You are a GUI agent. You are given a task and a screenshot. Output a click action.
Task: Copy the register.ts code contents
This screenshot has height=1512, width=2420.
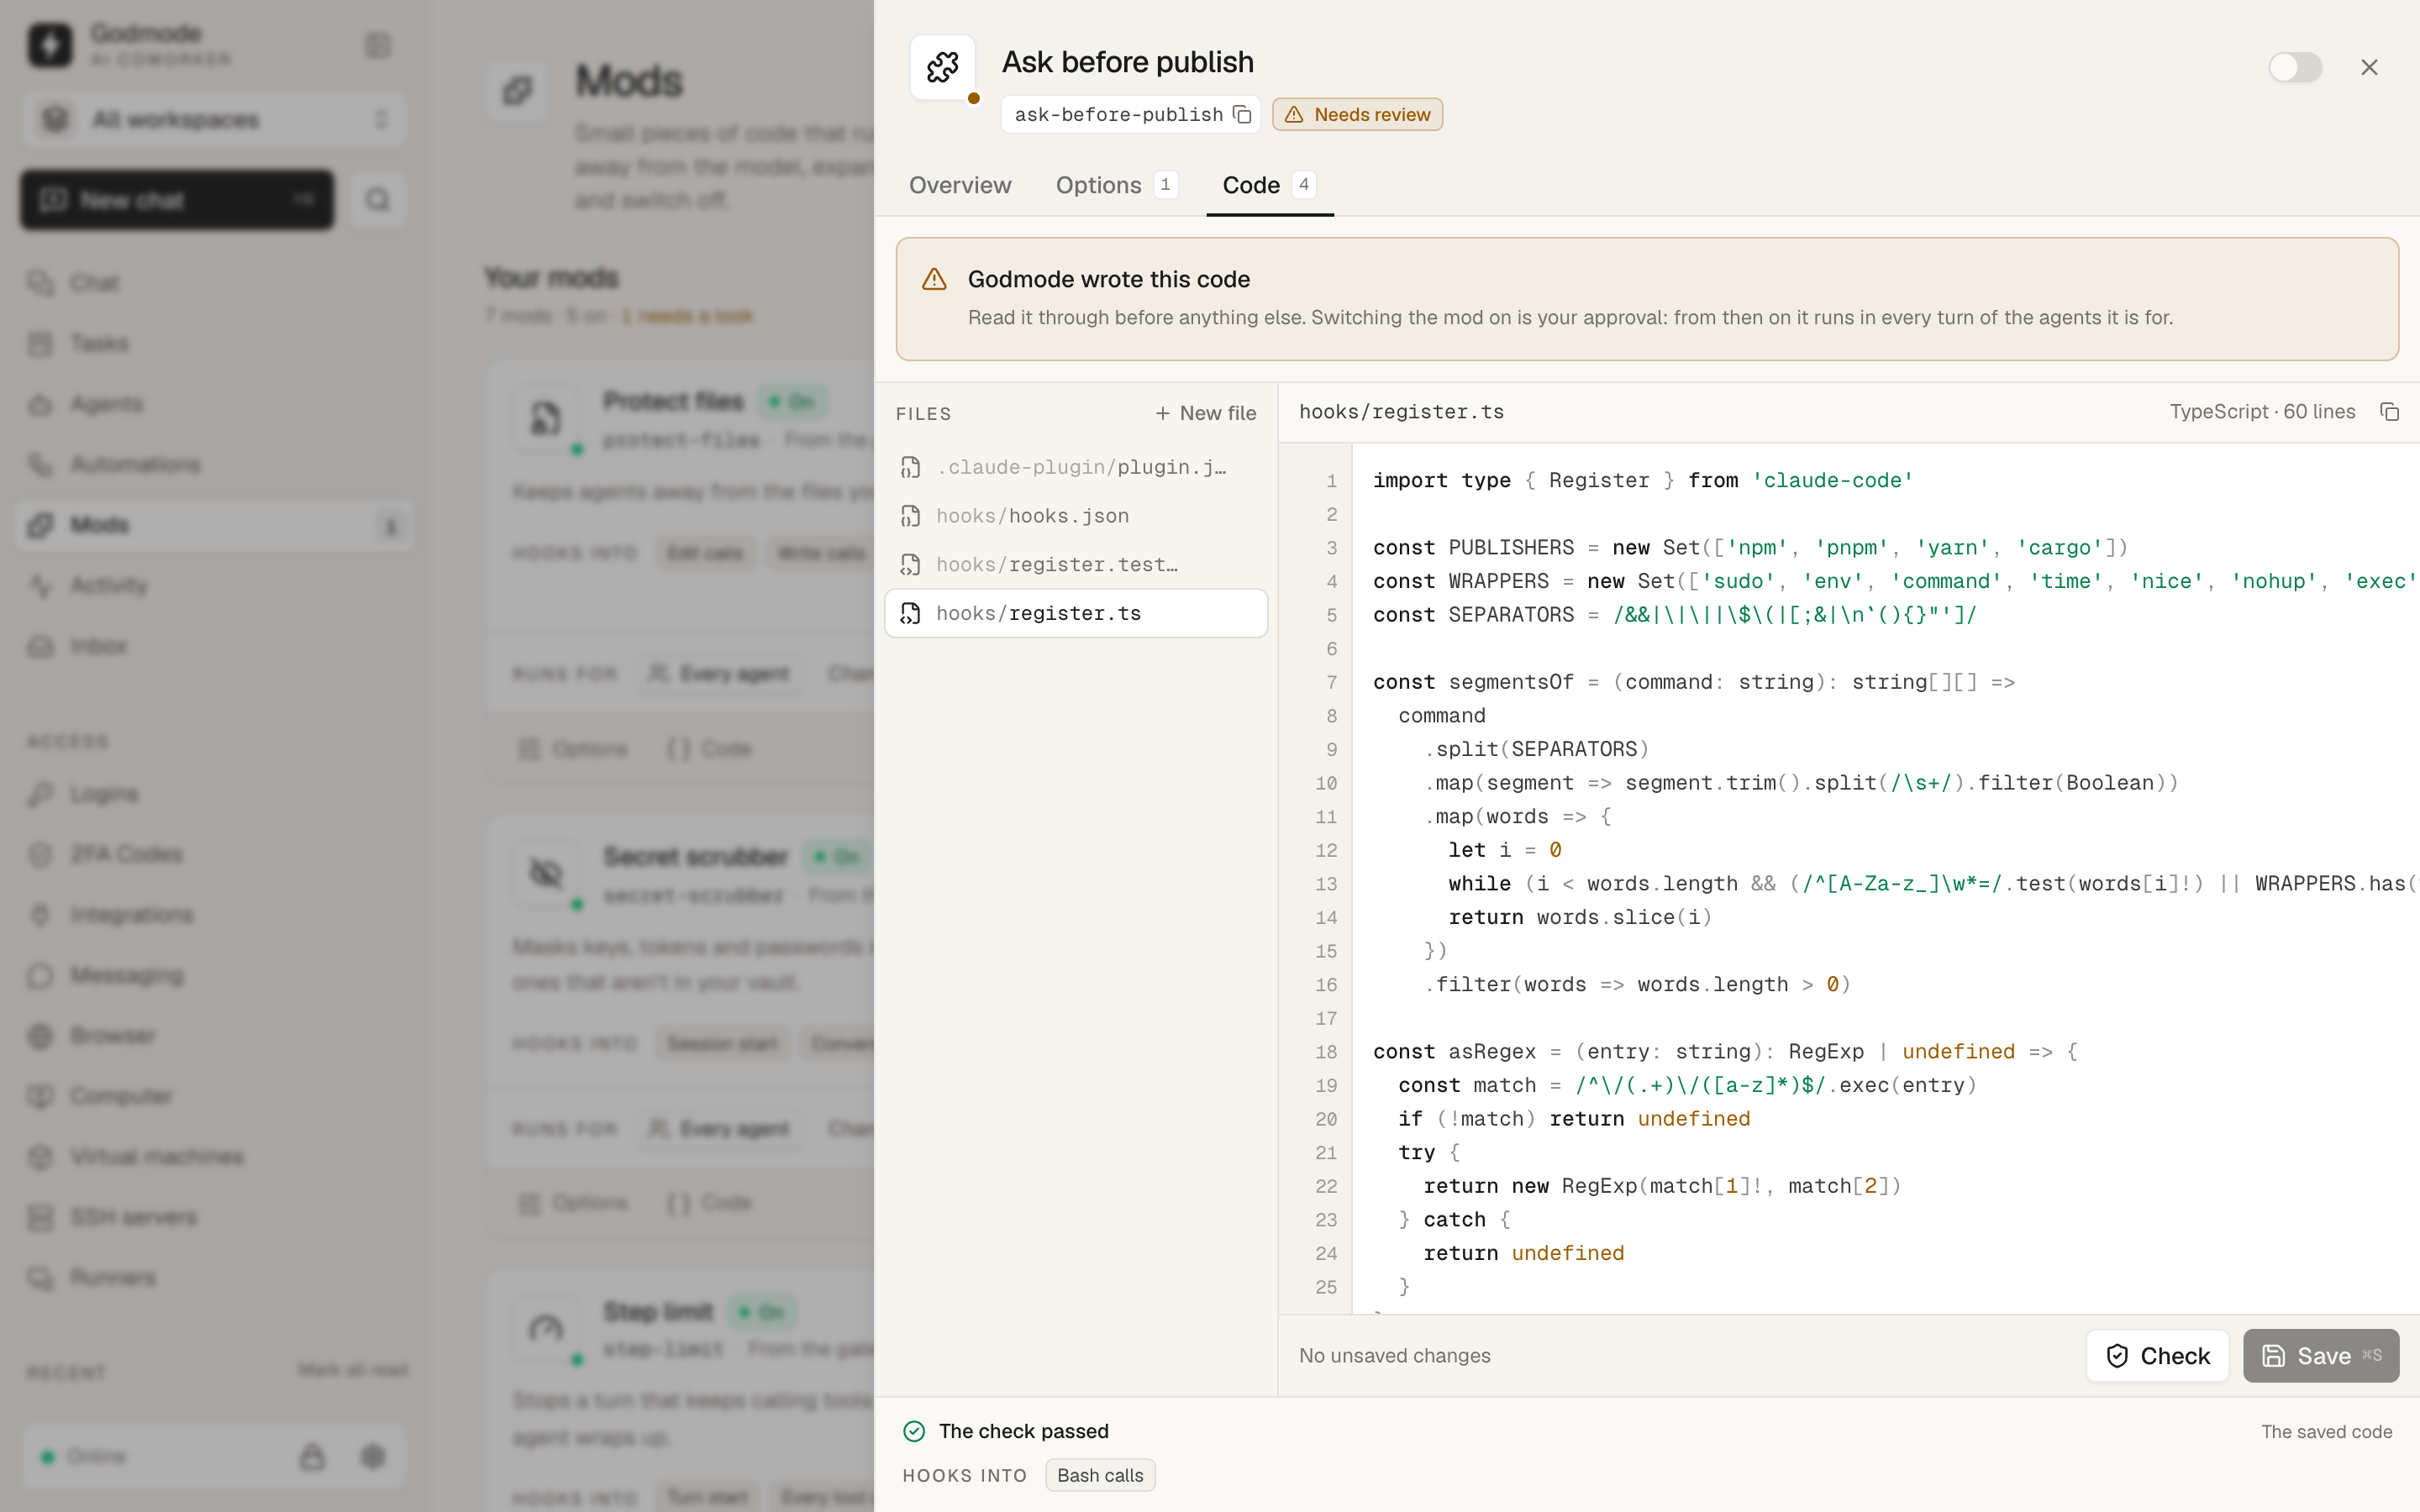[x=2389, y=412]
